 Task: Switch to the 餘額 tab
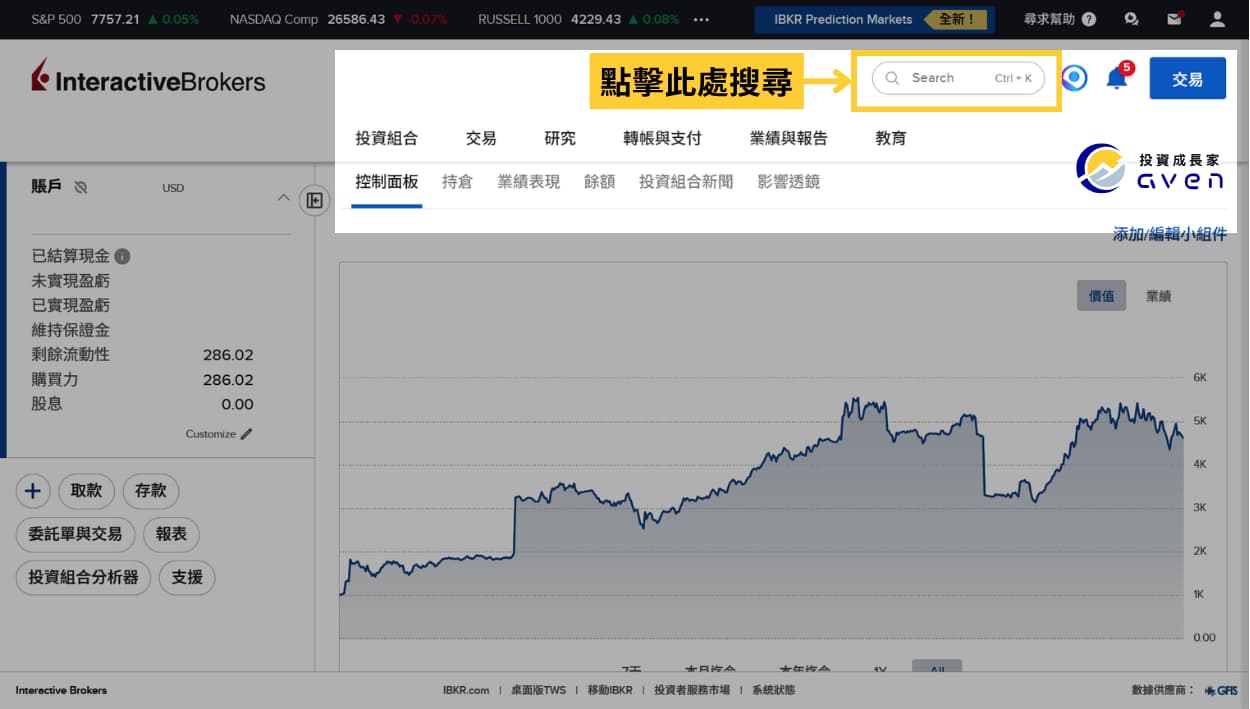pos(600,182)
